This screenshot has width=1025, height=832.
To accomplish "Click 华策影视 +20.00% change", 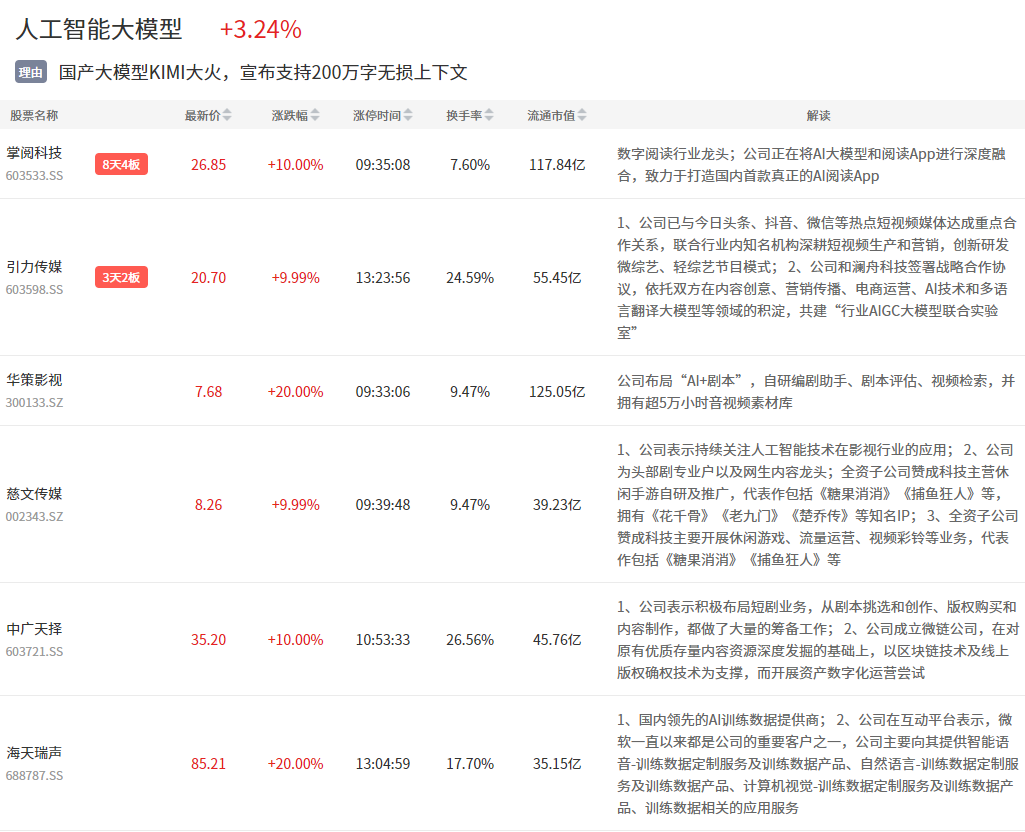I will (x=295, y=391).
